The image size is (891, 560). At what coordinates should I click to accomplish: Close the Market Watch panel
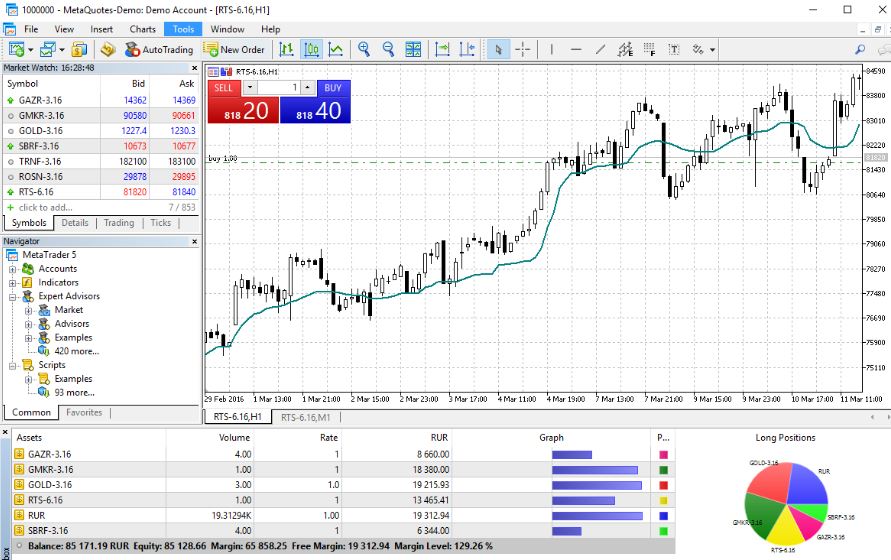point(194,68)
